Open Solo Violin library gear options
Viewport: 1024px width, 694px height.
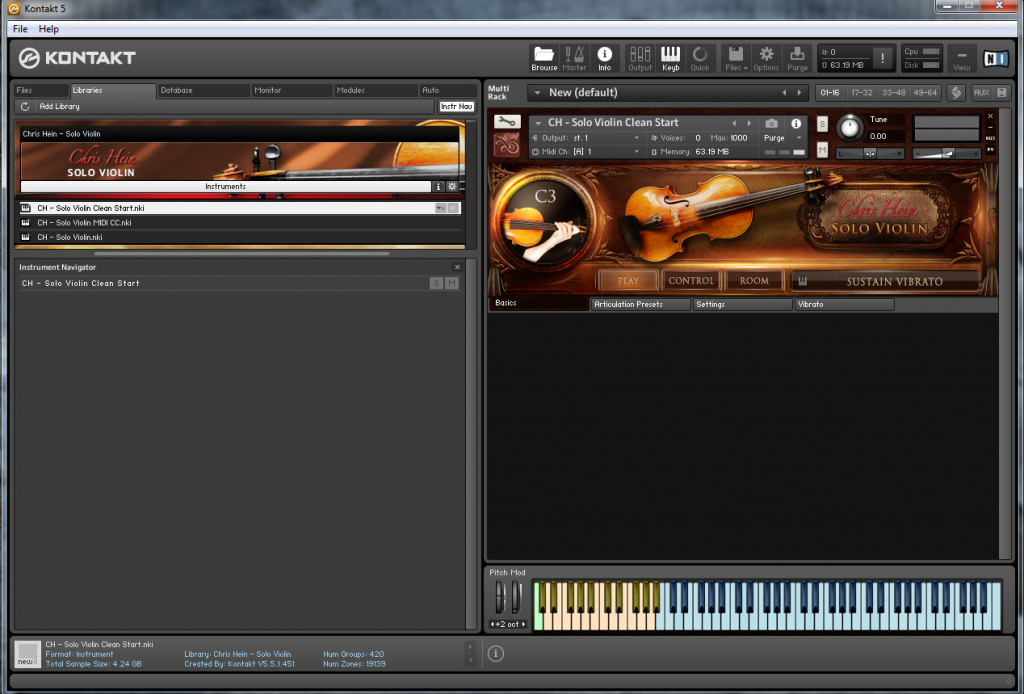(452, 187)
